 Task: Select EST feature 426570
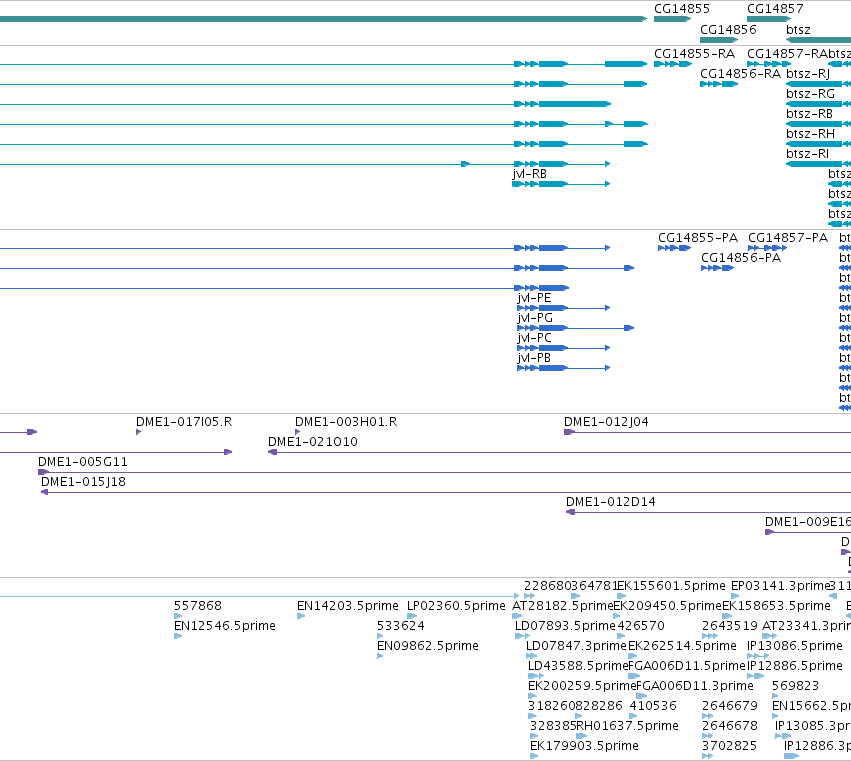pyautogui.click(x=621, y=636)
